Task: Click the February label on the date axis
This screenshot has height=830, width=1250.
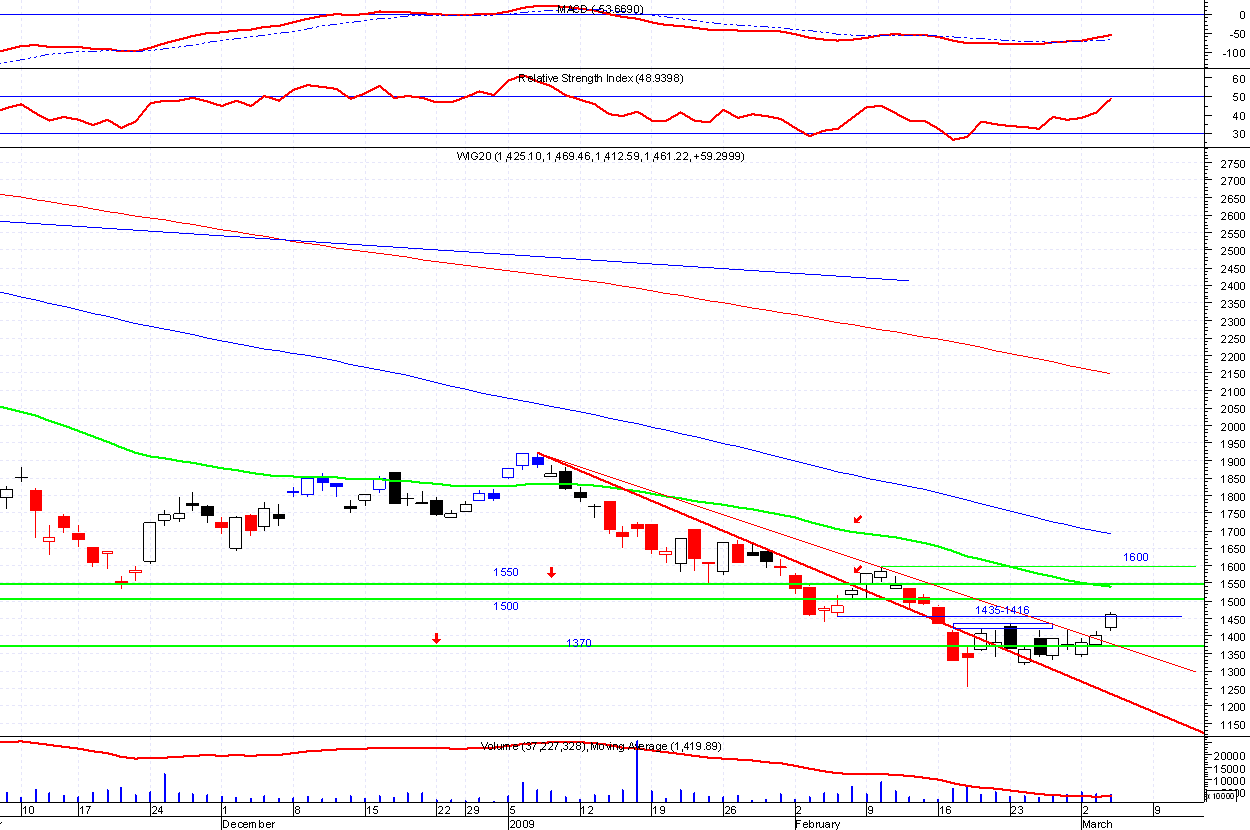Action: coord(818,824)
